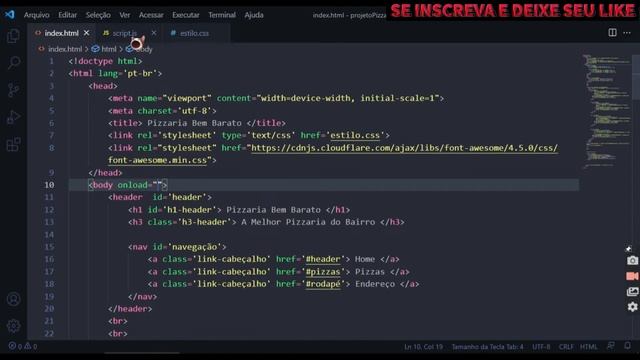Open the estilo.css link on line 7

coord(355,135)
